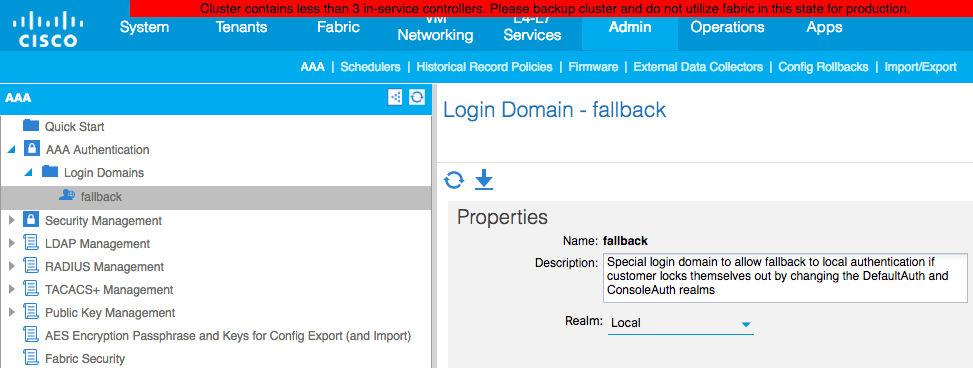Click the Quick Start folder icon

point(30,126)
